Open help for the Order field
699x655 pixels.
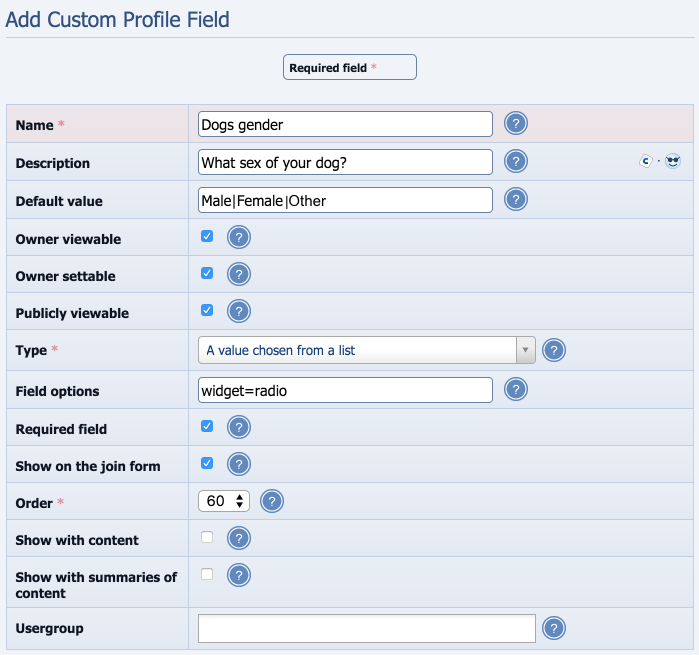click(x=272, y=501)
